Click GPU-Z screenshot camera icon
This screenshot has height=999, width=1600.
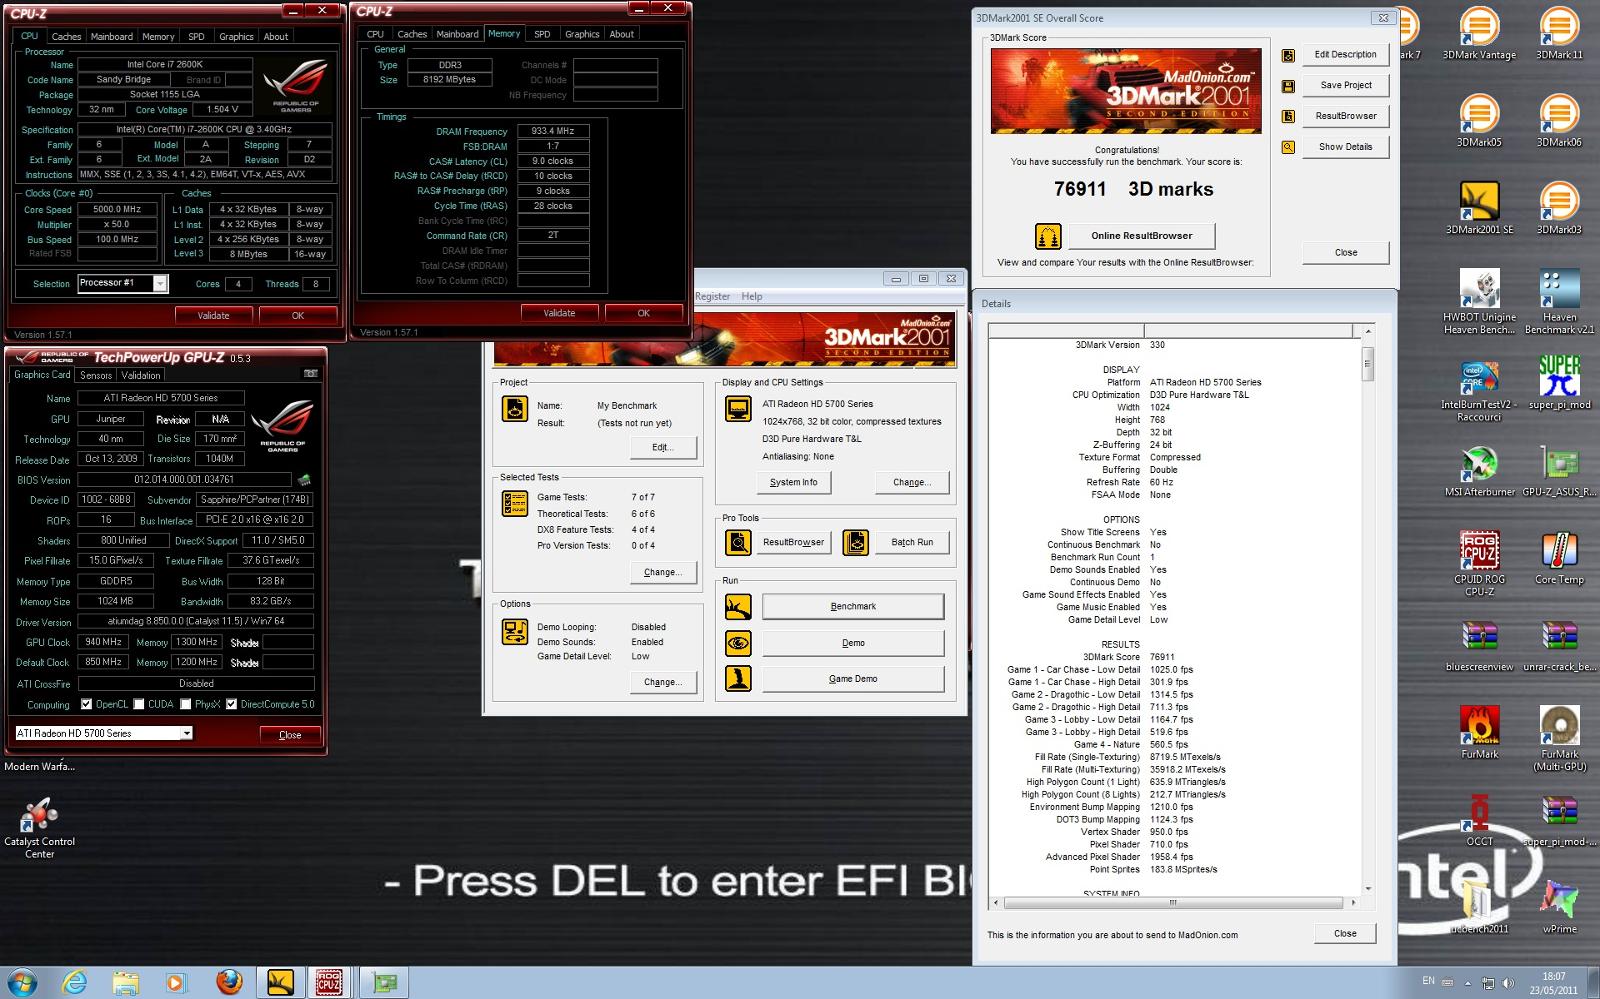[x=310, y=374]
